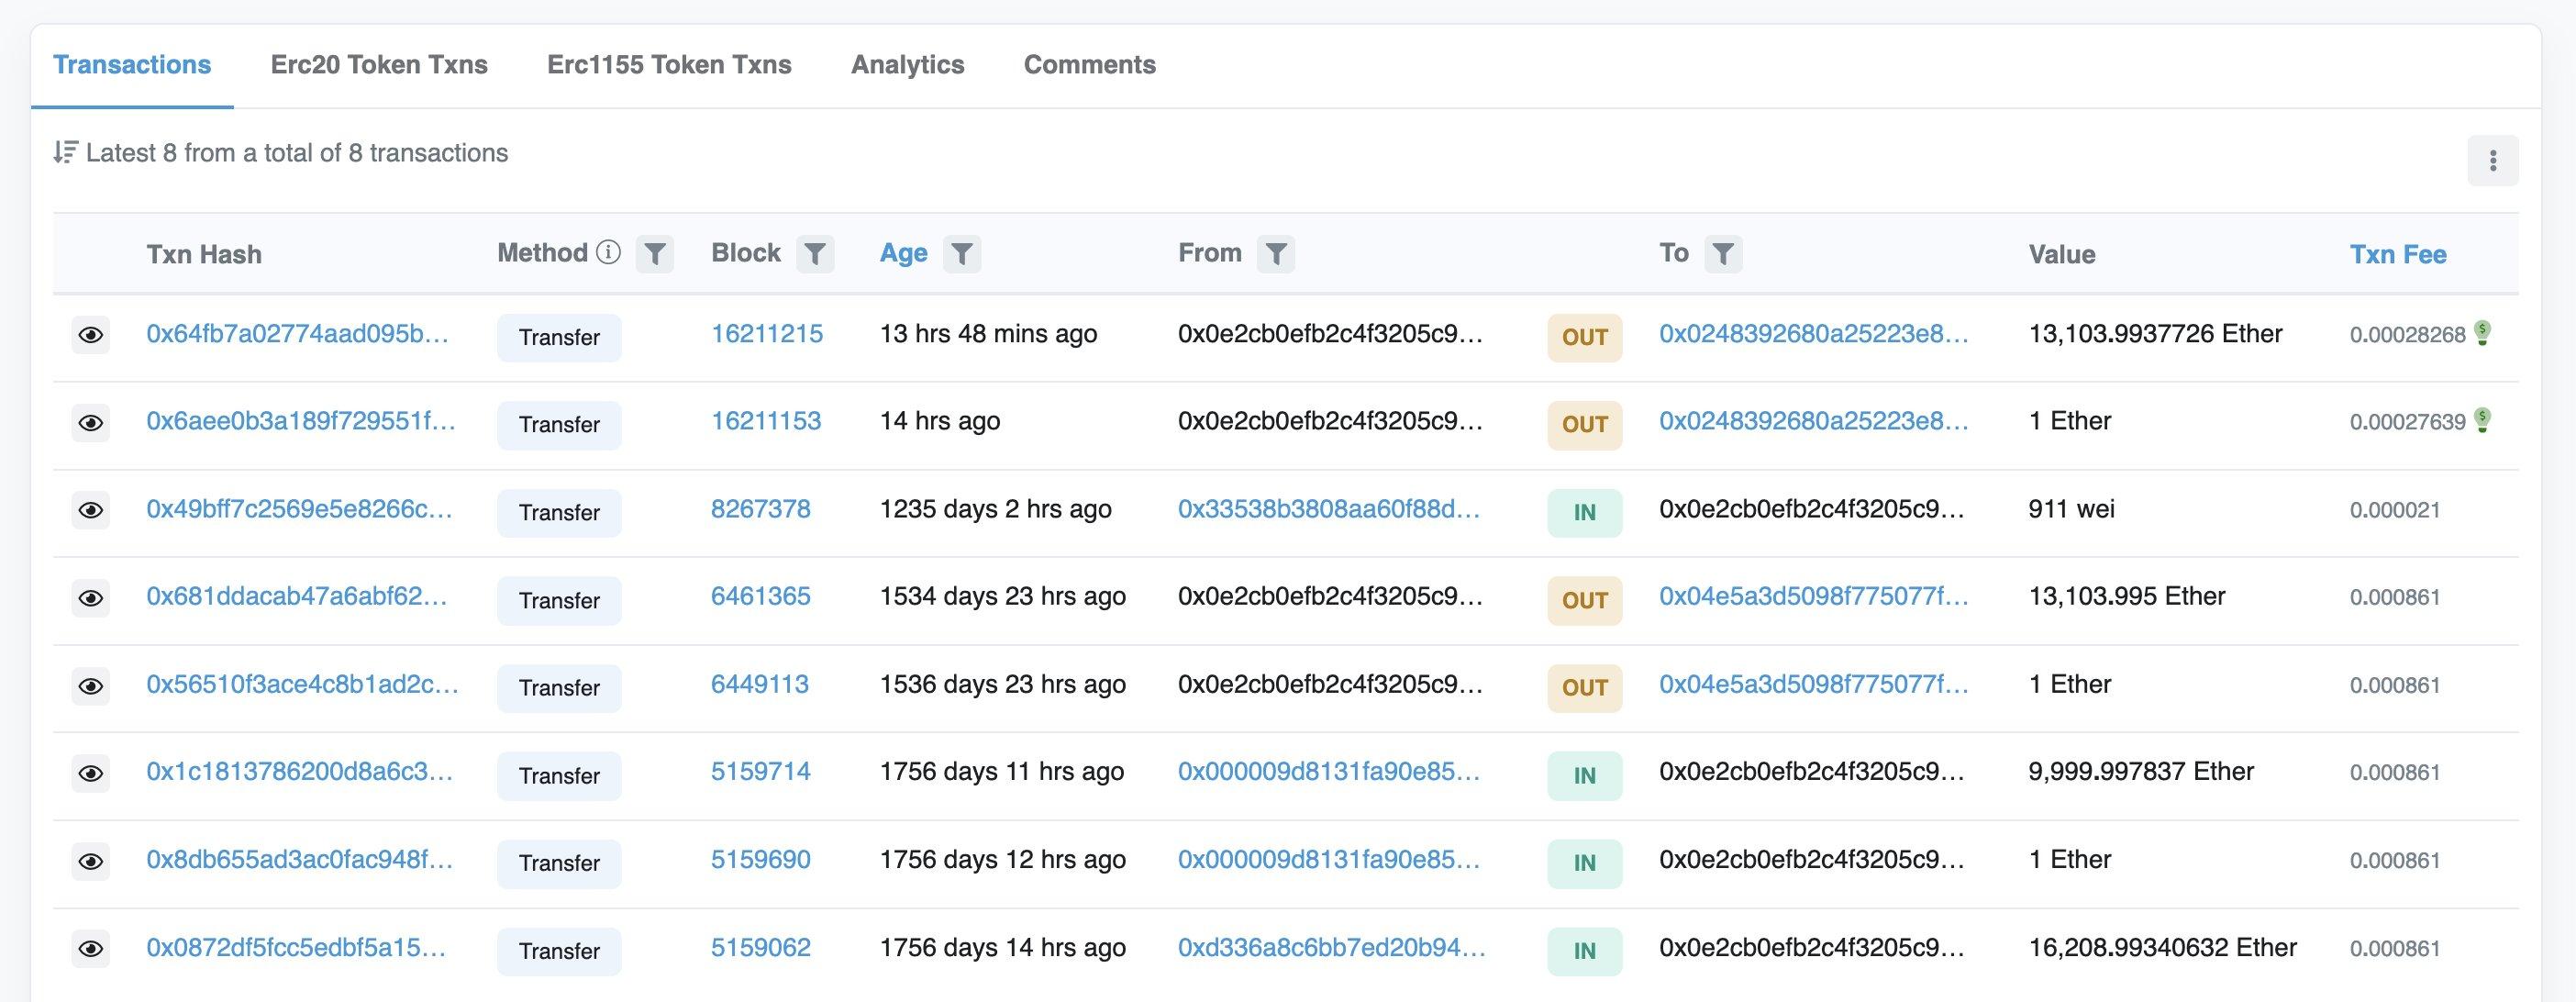Open recipient address 0x04e5a3d5098f775077f in 13,103.995 Ether row
Image resolution: width=2576 pixels, height=1002 pixels.
coord(1813,597)
